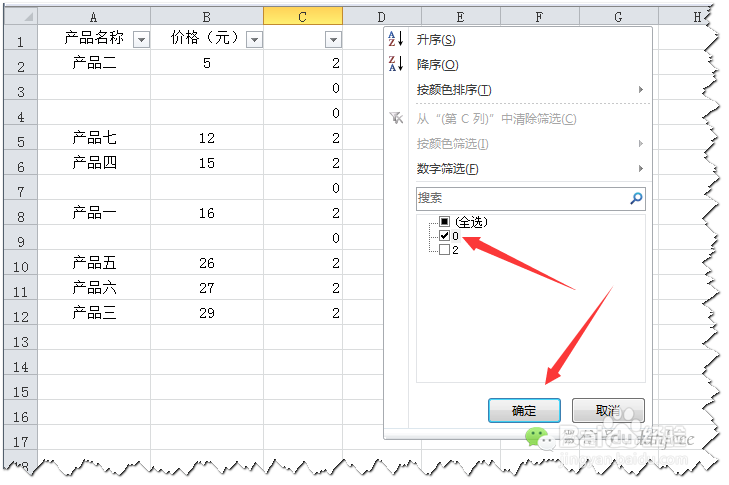The height and width of the screenshot is (485, 729).
Task: Click price cell with value 26
Action: (207, 263)
